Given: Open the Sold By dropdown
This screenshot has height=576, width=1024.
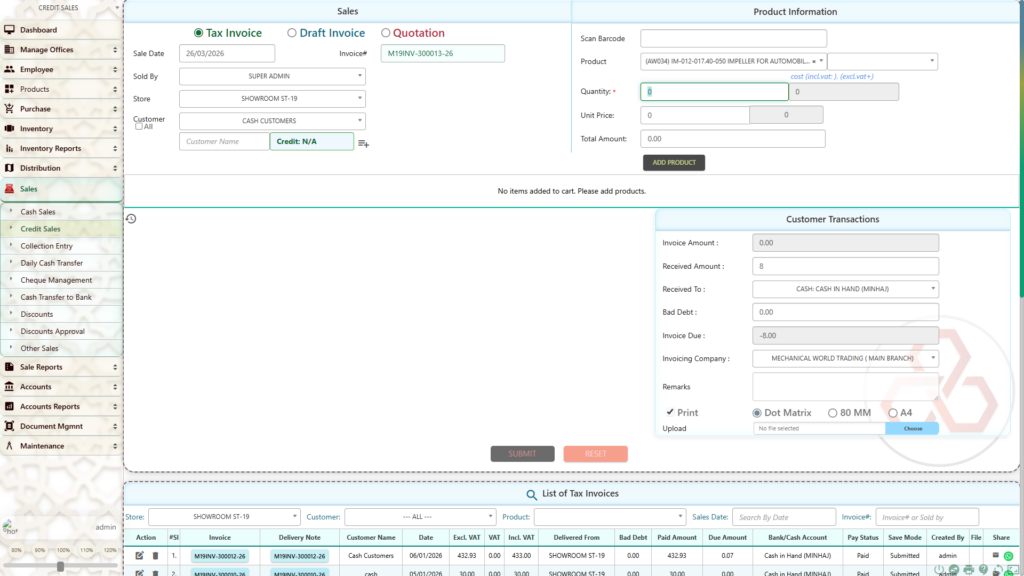Looking at the screenshot, I should click(272, 76).
